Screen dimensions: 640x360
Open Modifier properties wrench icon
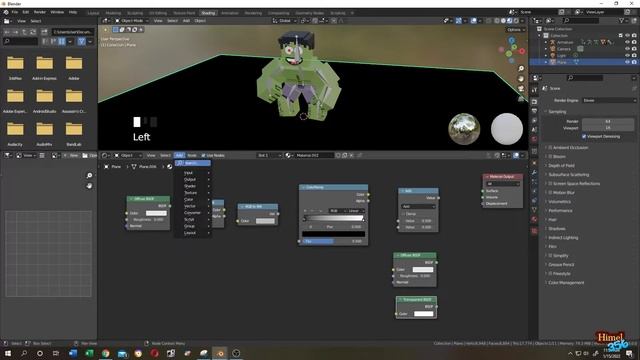534,172
